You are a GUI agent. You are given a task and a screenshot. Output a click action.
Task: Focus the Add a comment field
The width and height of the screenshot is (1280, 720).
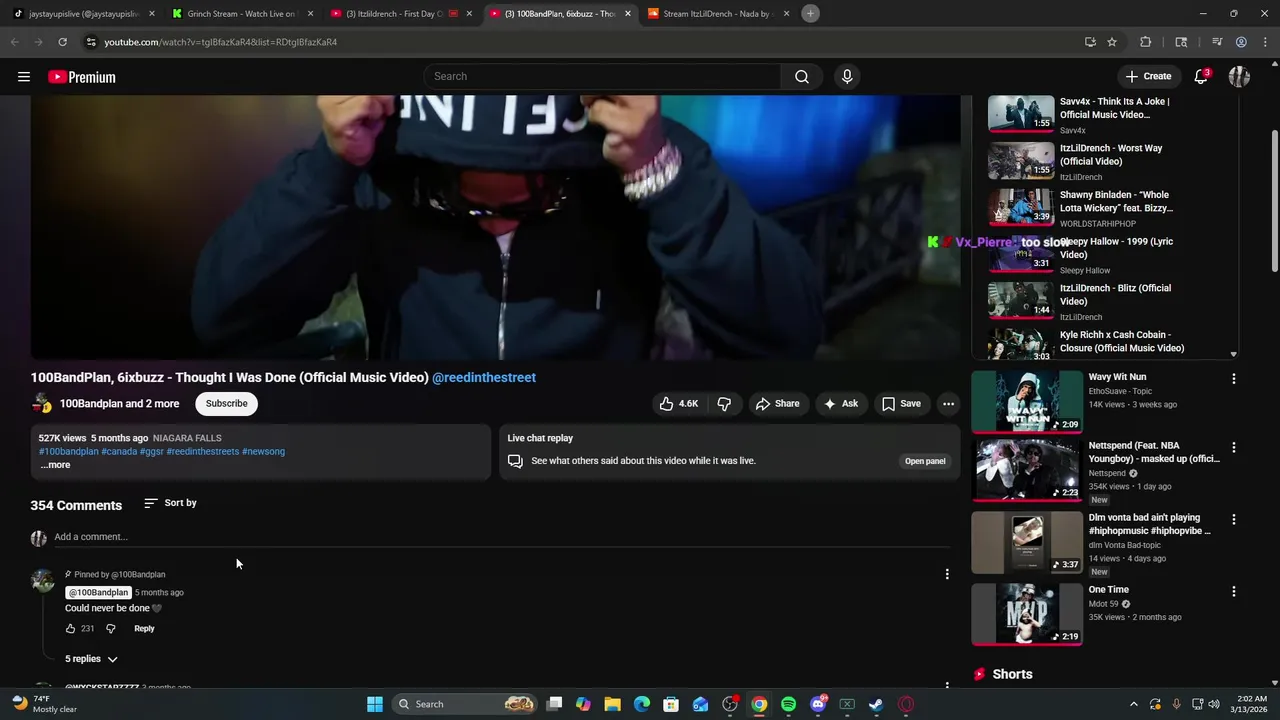click(x=500, y=537)
